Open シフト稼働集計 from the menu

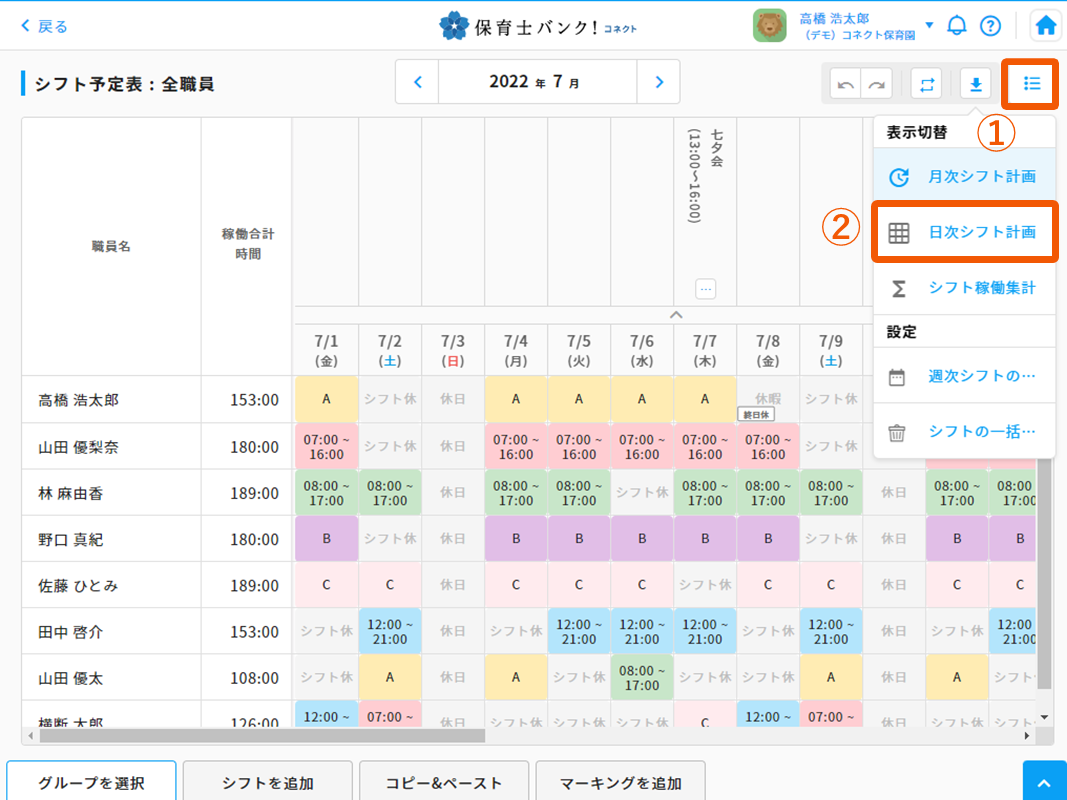coord(964,288)
